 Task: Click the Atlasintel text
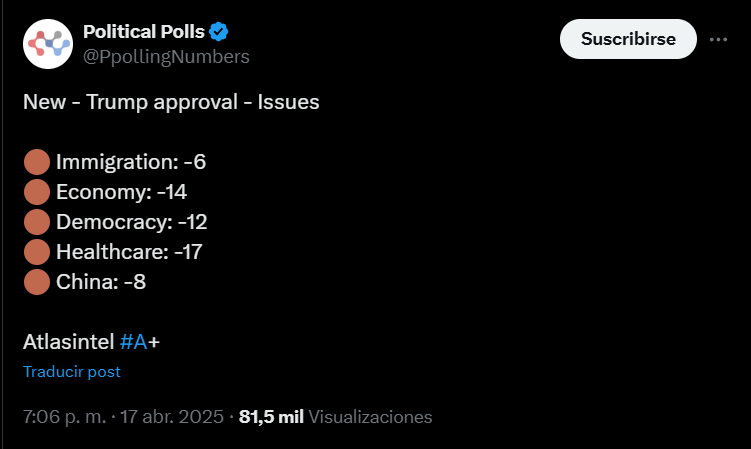pyautogui.click(x=68, y=342)
